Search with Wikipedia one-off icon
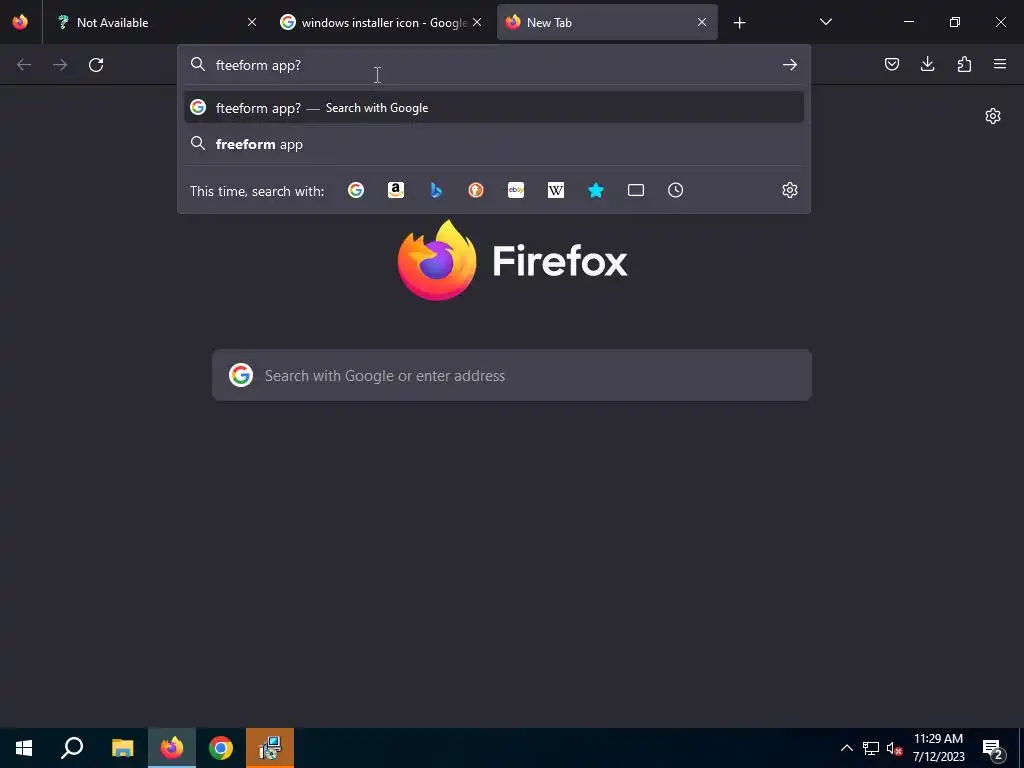1024x768 pixels. [x=556, y=190]
